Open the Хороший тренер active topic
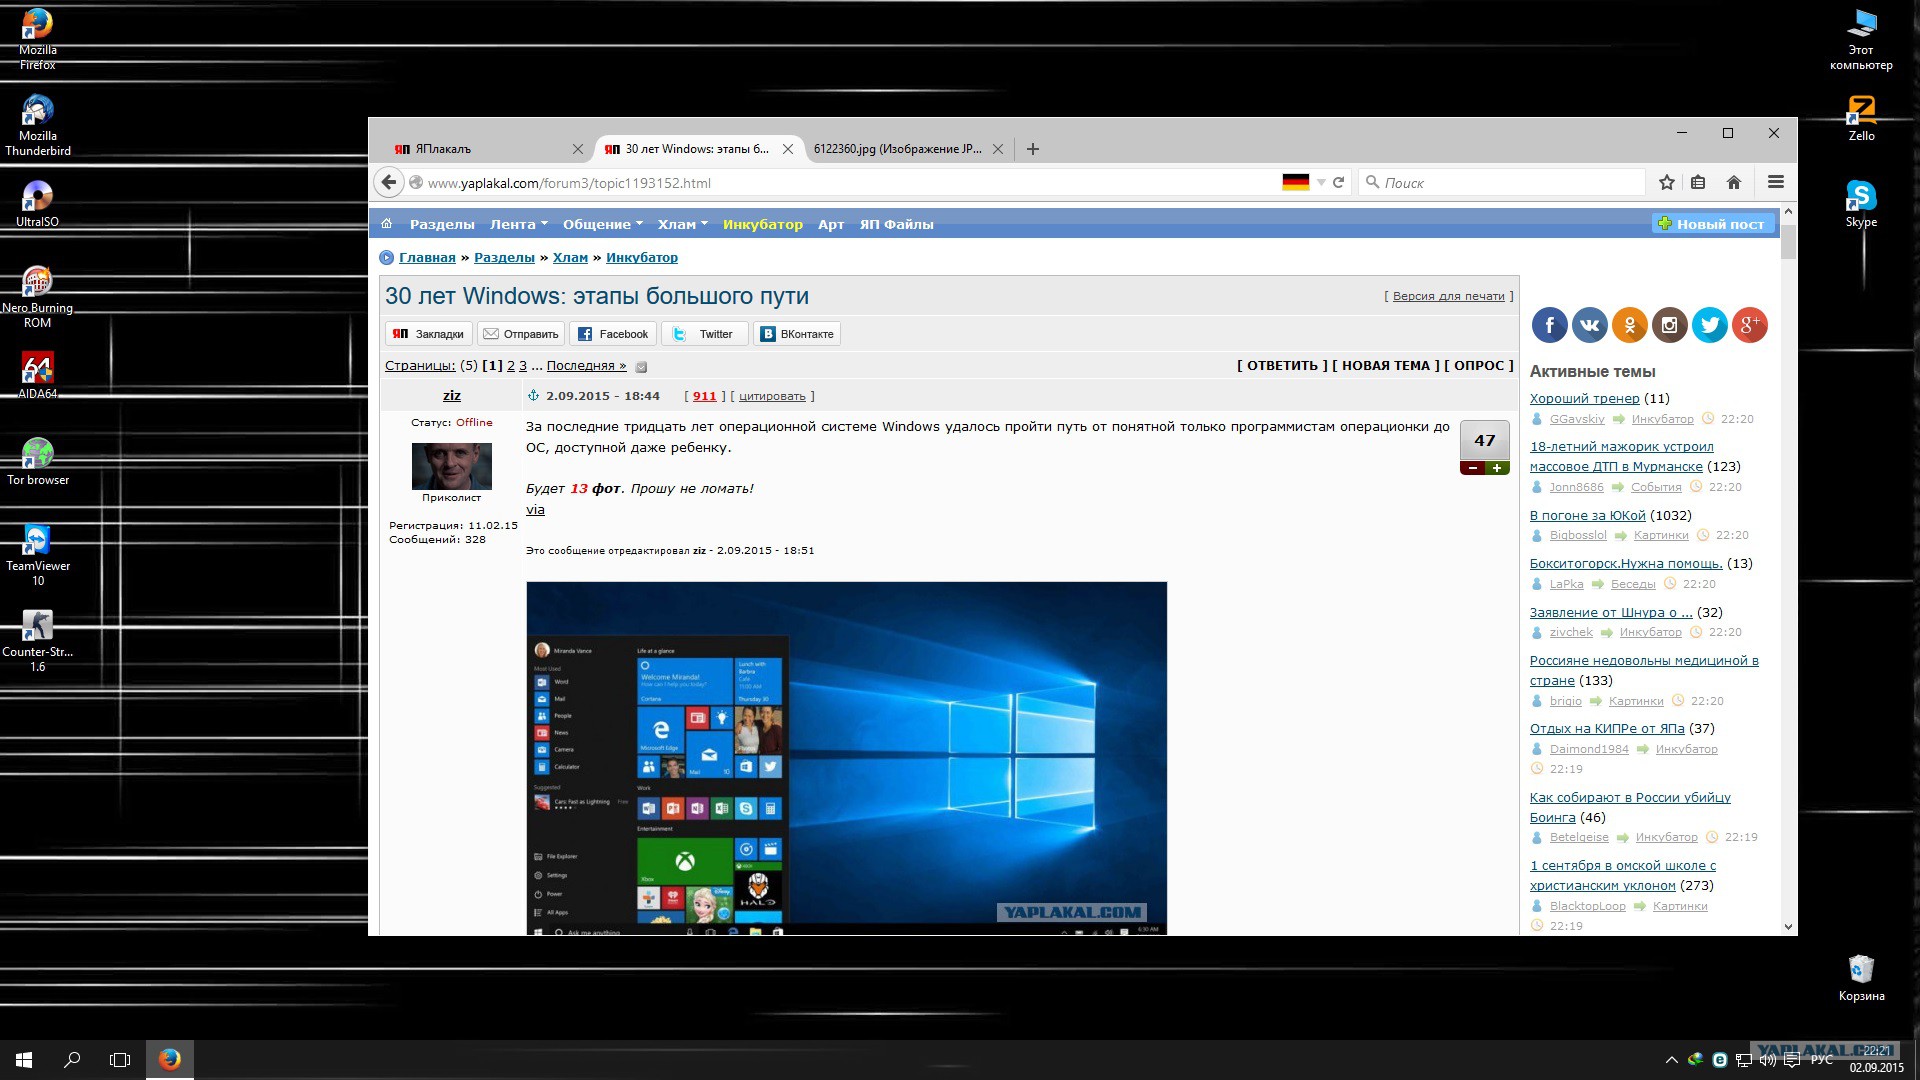Screen dimensions: 1920x1080 click(1585, 398)
